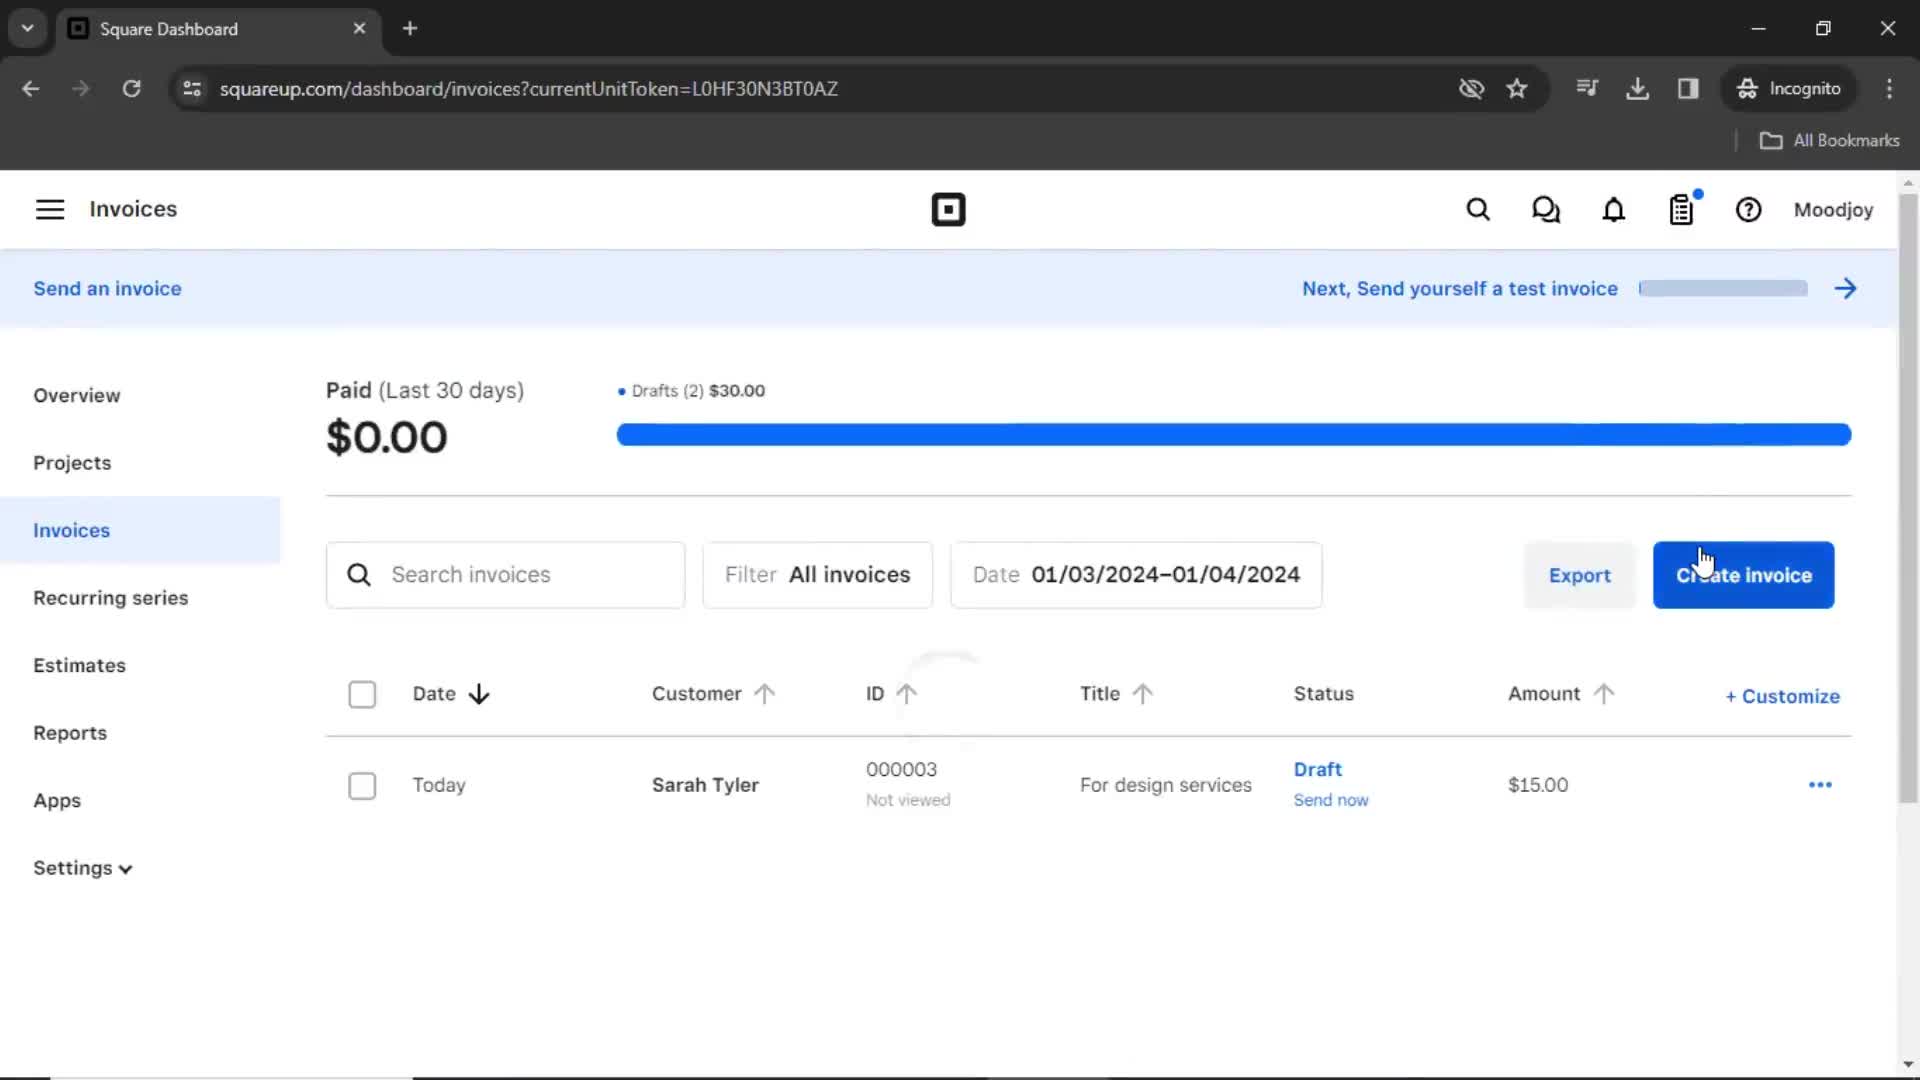
Task: Toggle the Sarah Tyler invoice checkbox
Action: click(363, 785)
